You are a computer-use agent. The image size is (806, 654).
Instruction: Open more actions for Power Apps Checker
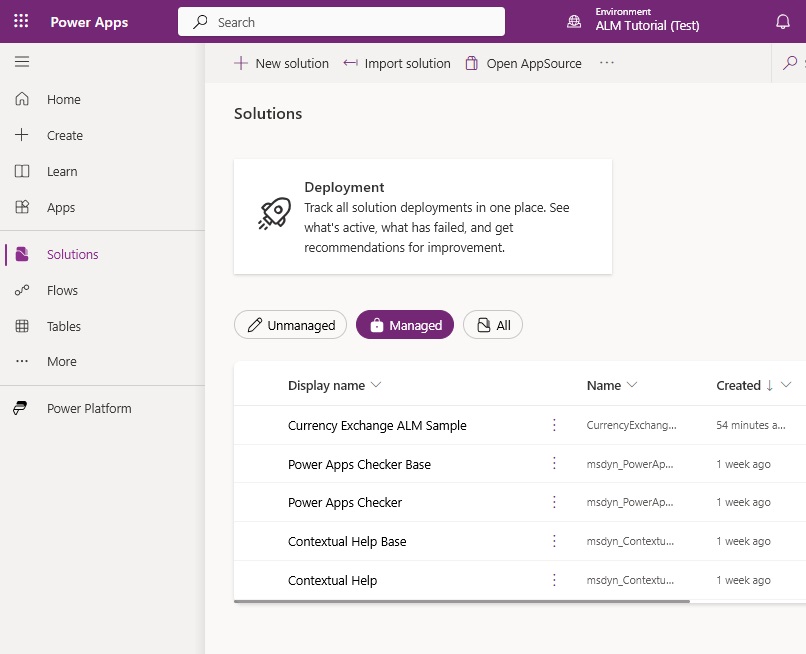(554, 502)
